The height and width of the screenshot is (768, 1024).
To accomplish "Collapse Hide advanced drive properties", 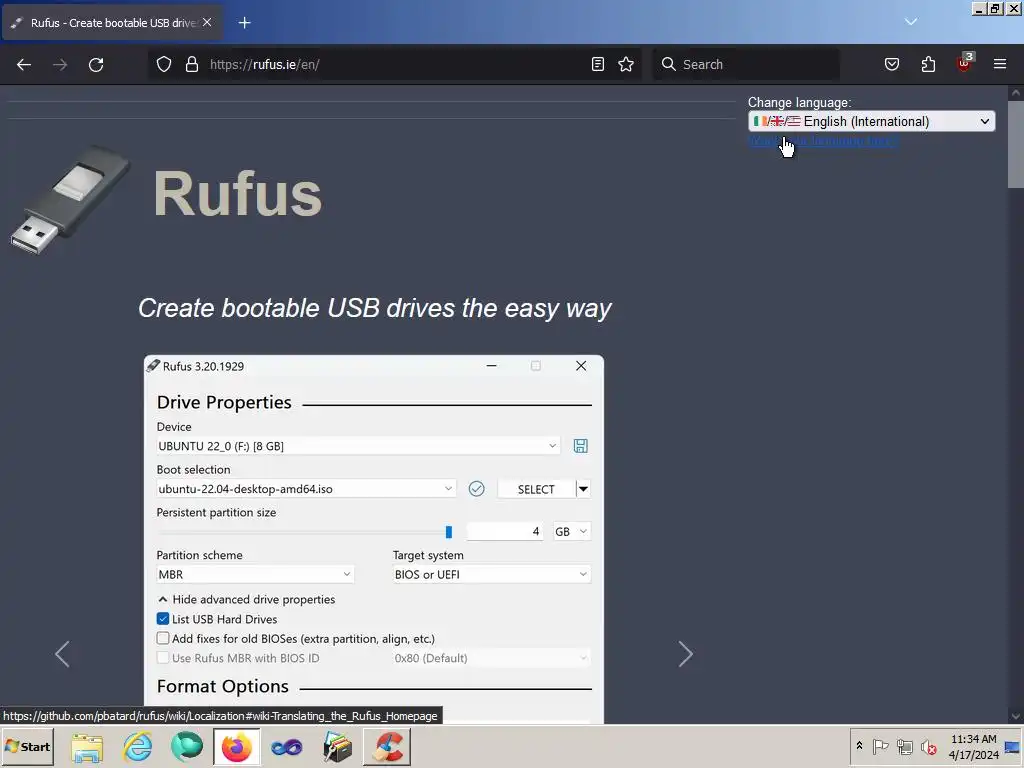I will pos(246,600).
